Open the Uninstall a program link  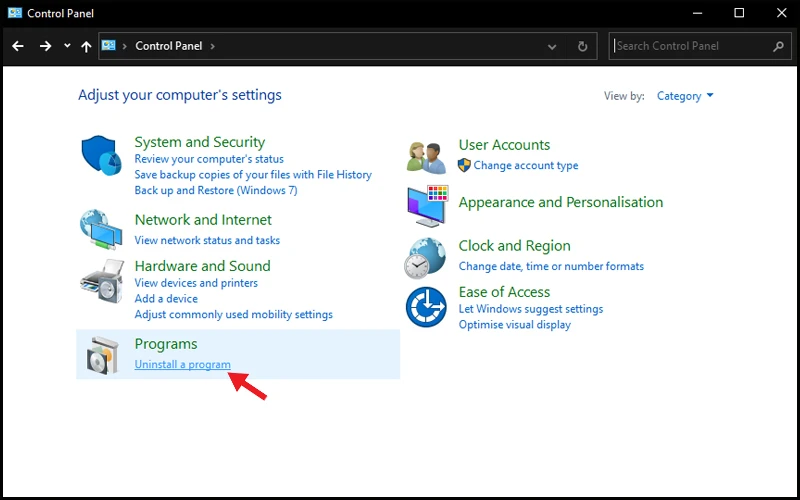point(183,364)
